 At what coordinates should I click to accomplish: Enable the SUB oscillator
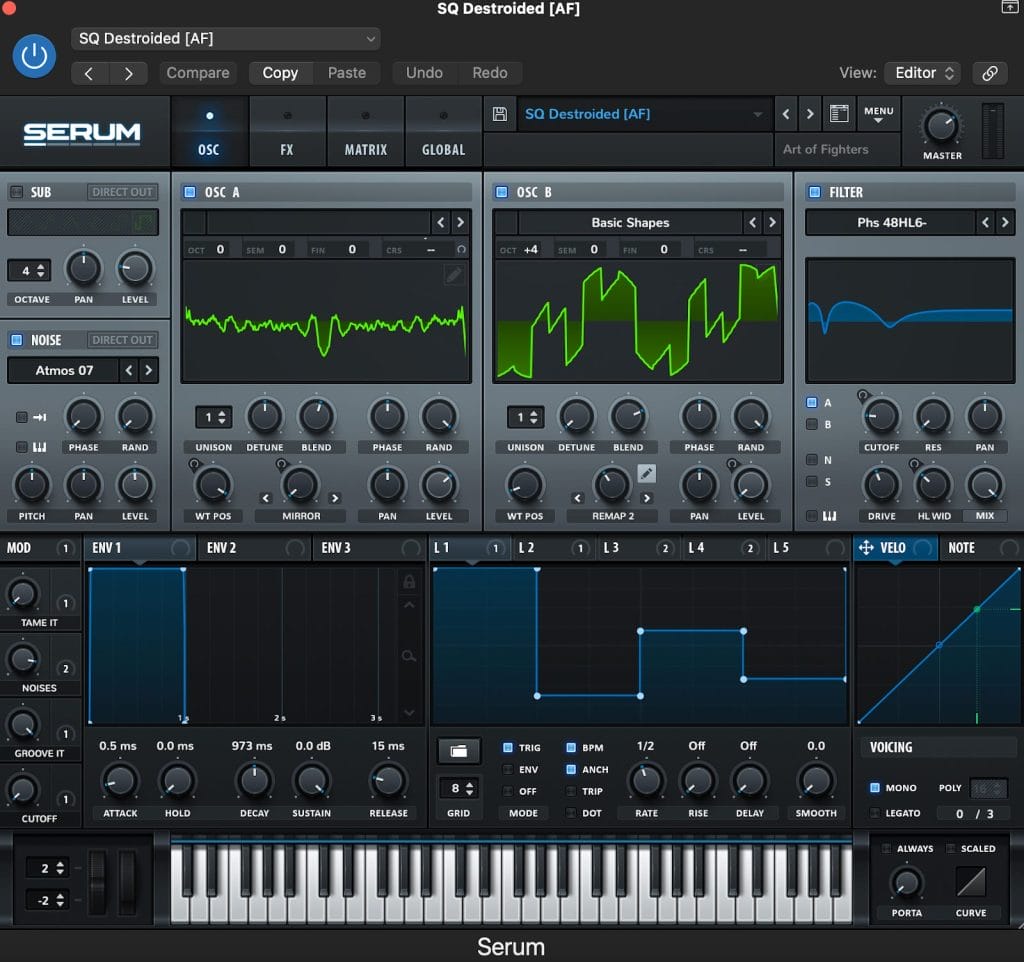[16, 192]
